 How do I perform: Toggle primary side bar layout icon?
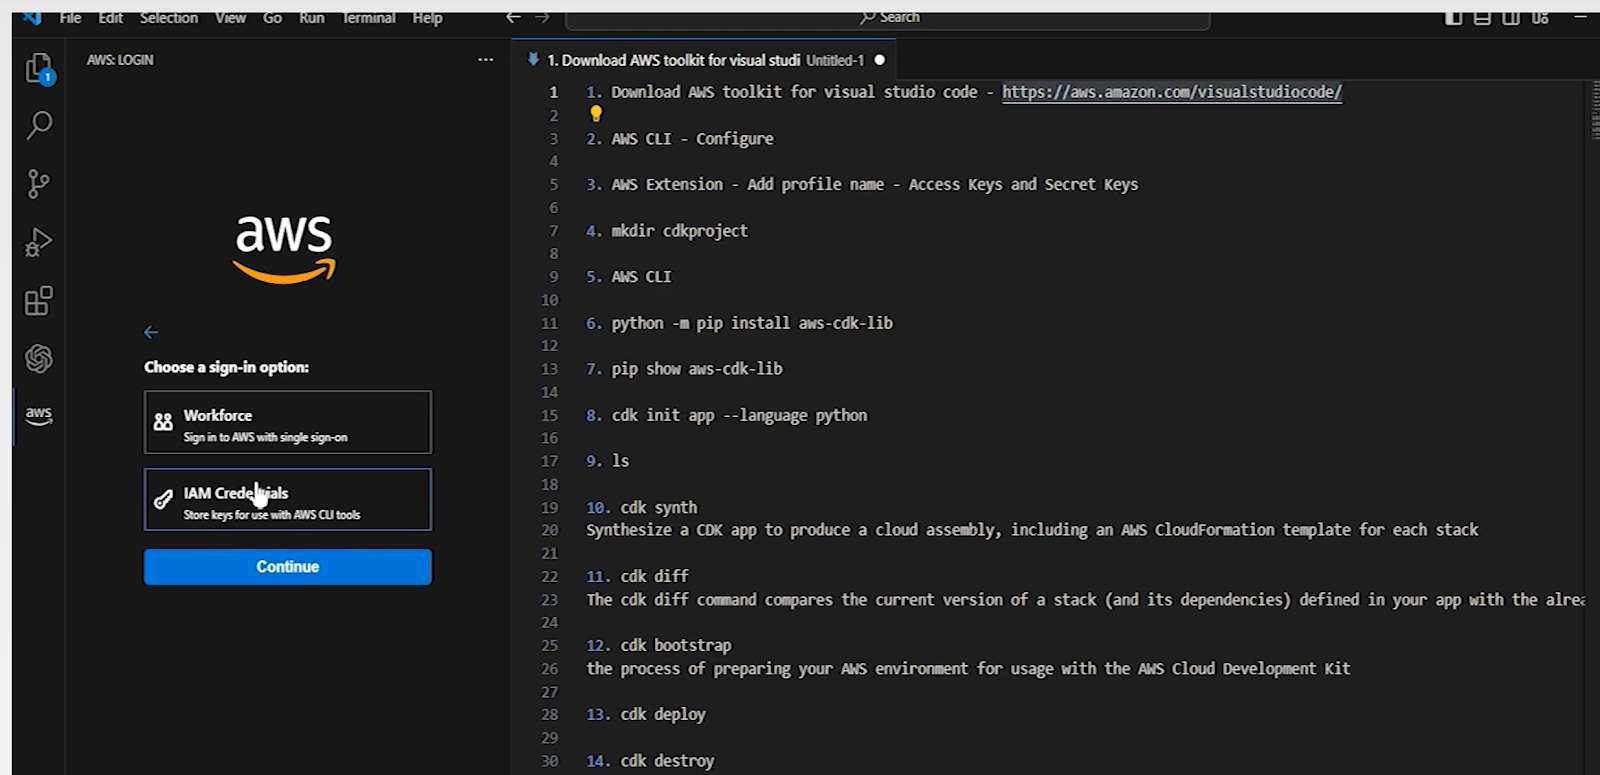(1453, 17)
